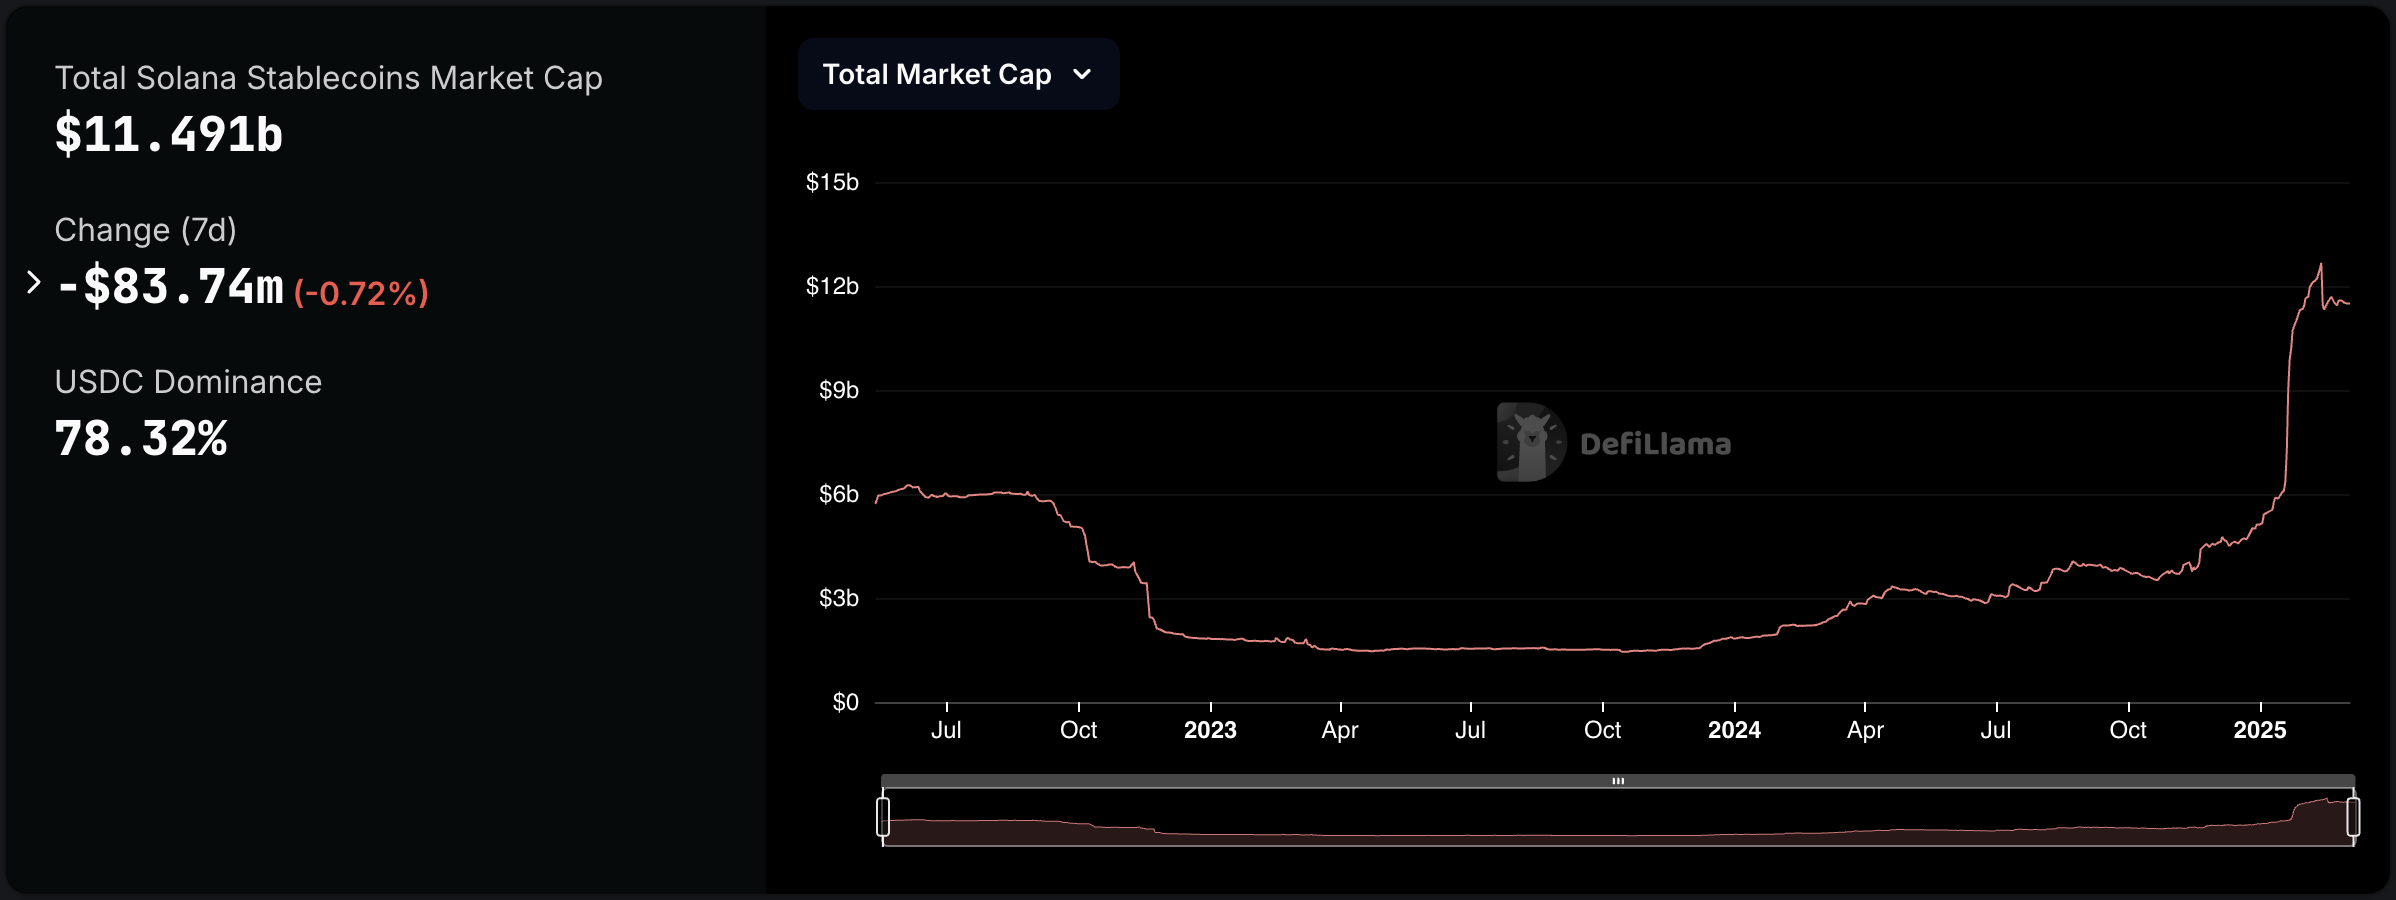Click the grip handle on the mini-chart scrollbar
The height and width of the screenshot is (900, 2396).
click(x=1620, y=781)
